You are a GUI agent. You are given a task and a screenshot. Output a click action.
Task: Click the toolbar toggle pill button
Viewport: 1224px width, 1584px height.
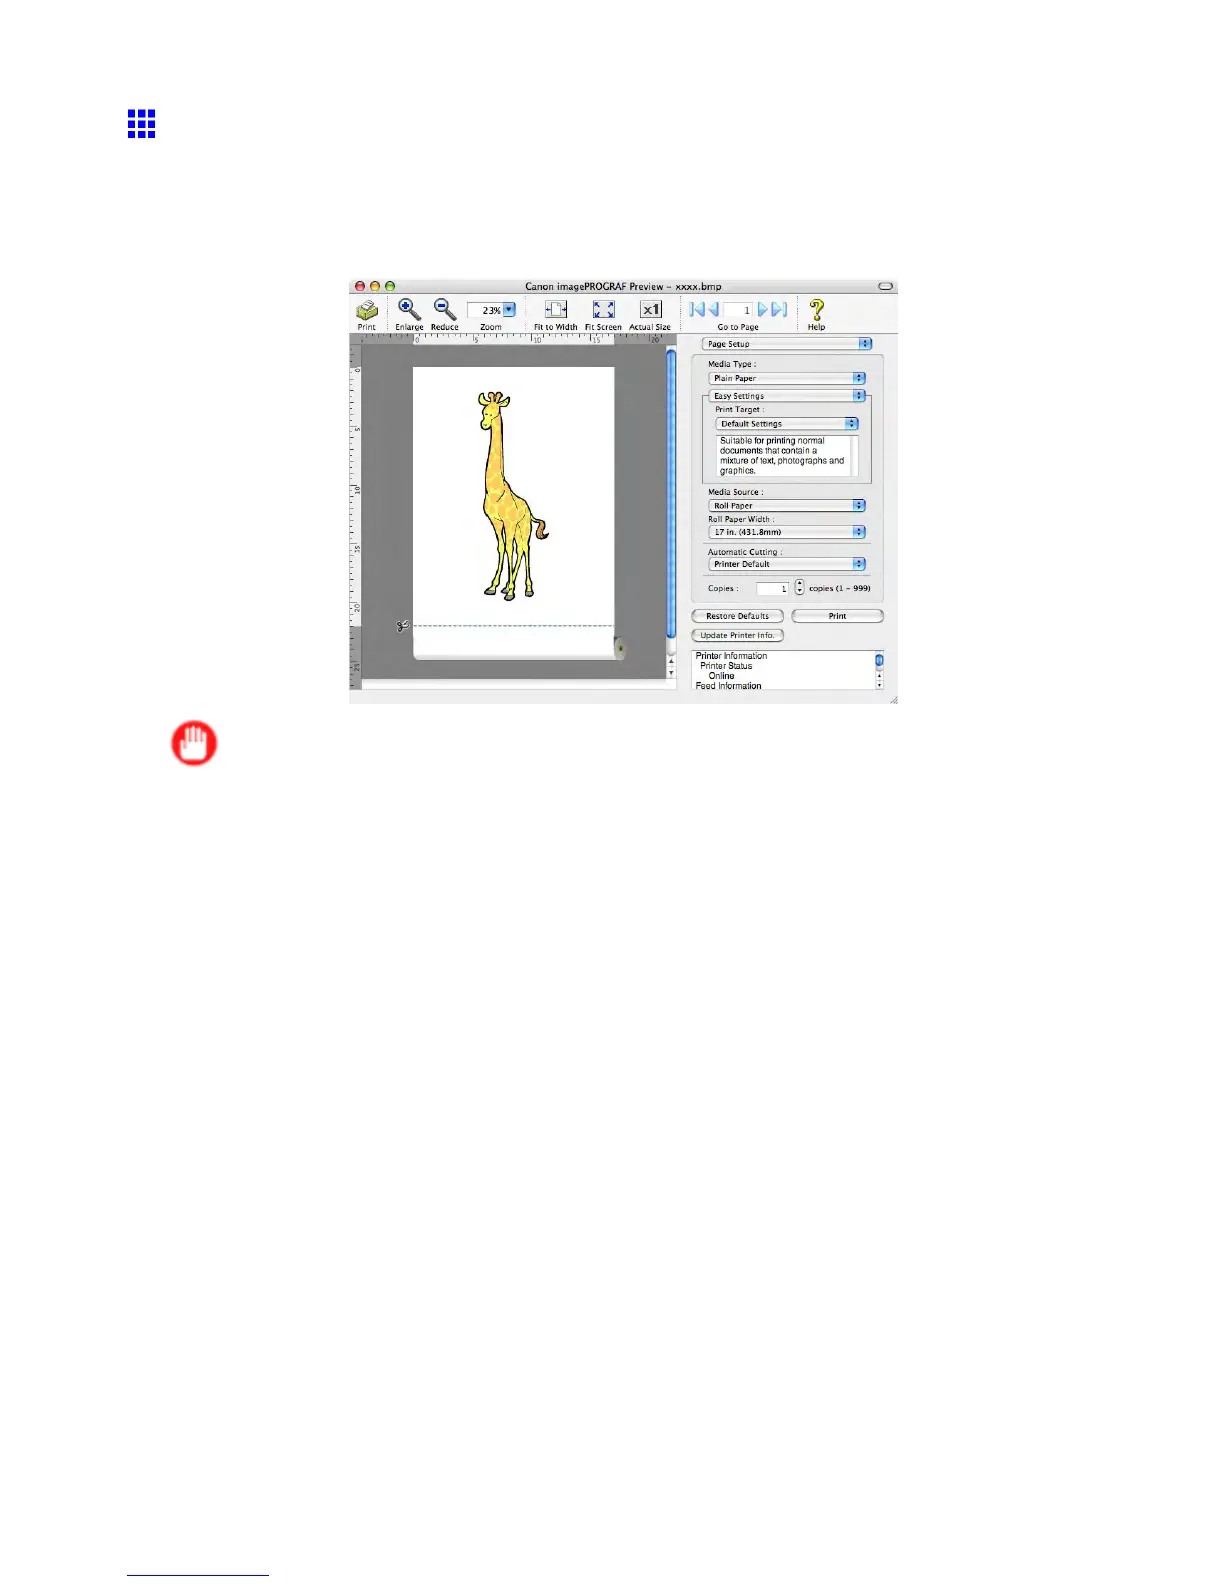point(885,286)
